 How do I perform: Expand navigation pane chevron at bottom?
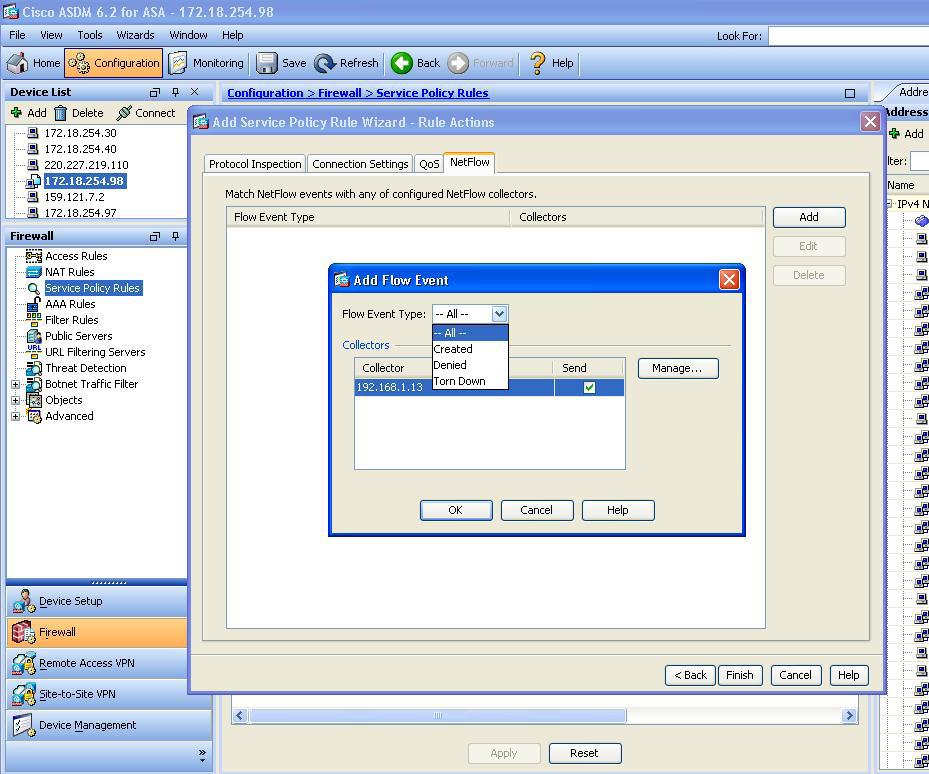202,755
